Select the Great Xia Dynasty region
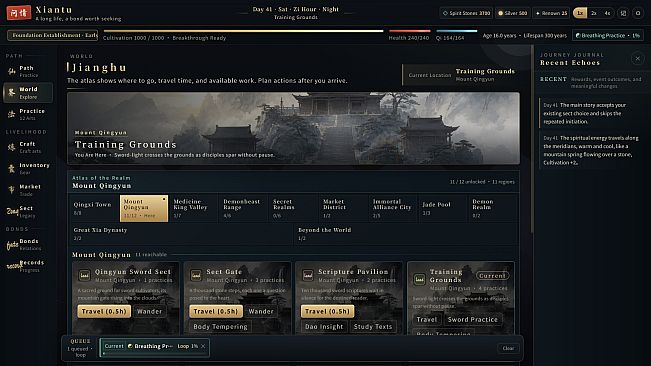 [x=181, y=234]
